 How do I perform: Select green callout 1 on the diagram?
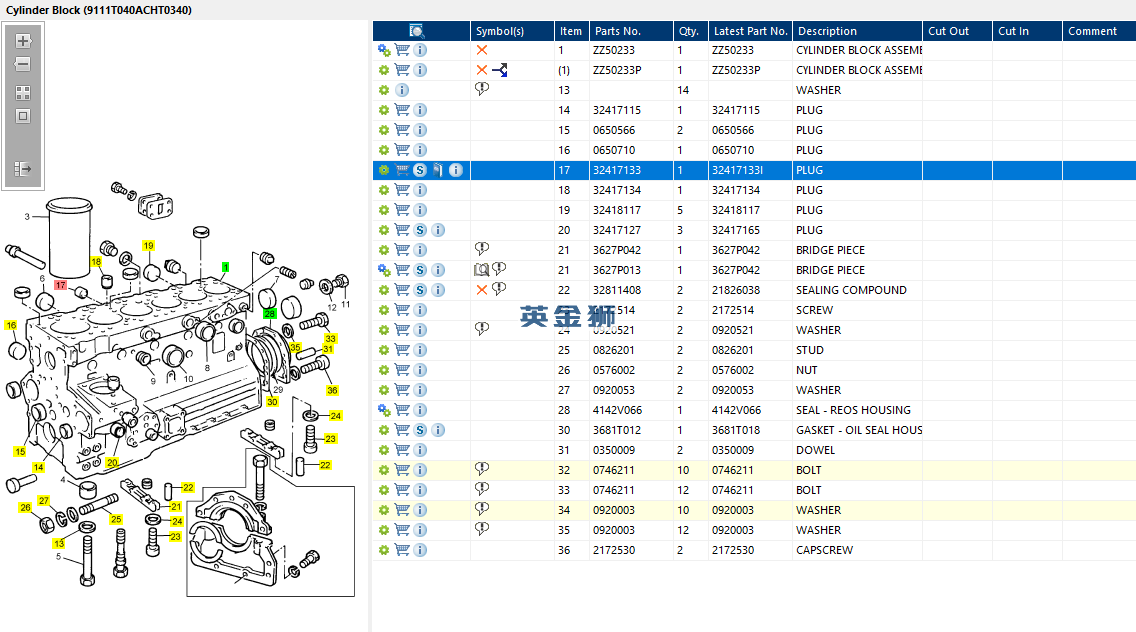(x=225, y=267)
